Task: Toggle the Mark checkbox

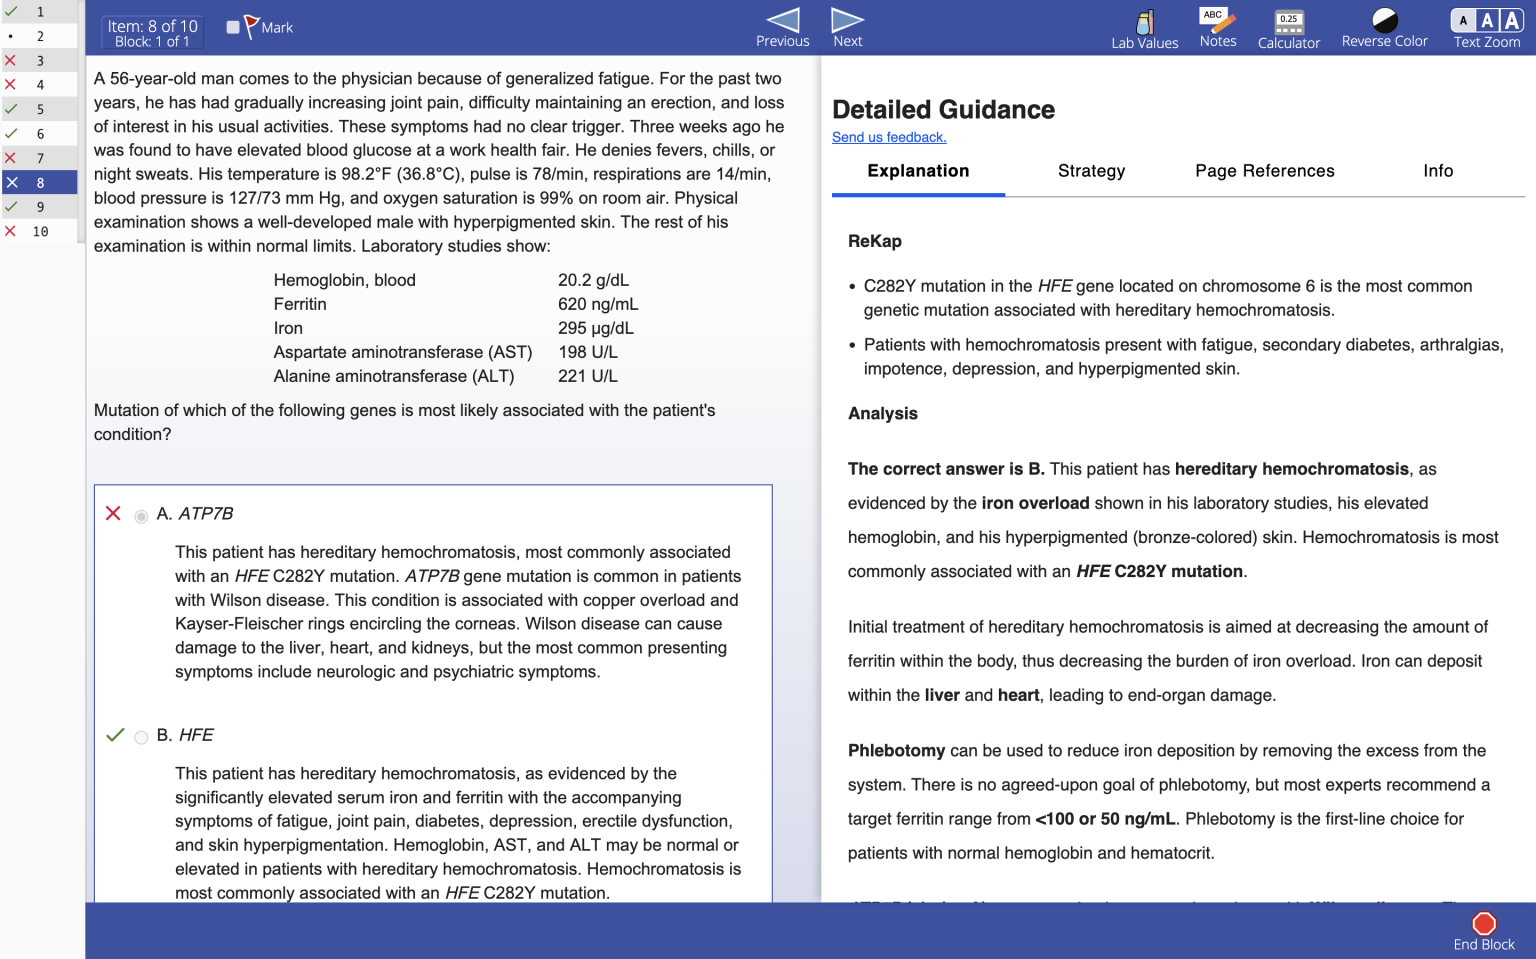Action: (235, 27)
